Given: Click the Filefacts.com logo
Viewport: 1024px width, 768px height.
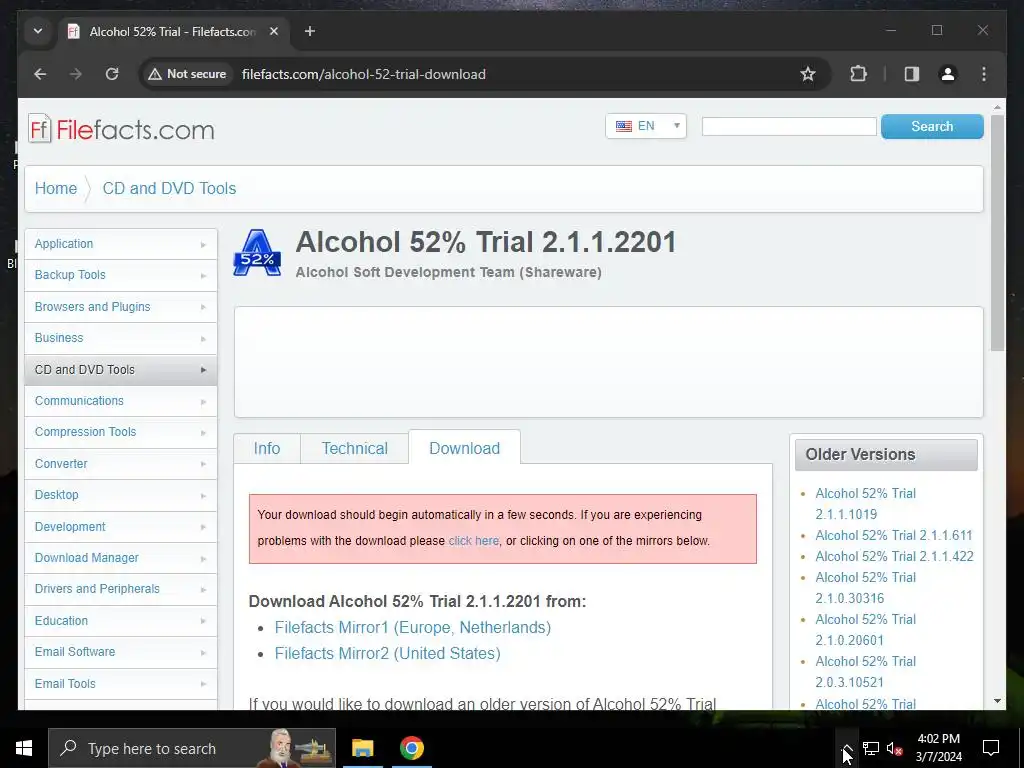Looking at the screenshot, I should tap(121, 129).
